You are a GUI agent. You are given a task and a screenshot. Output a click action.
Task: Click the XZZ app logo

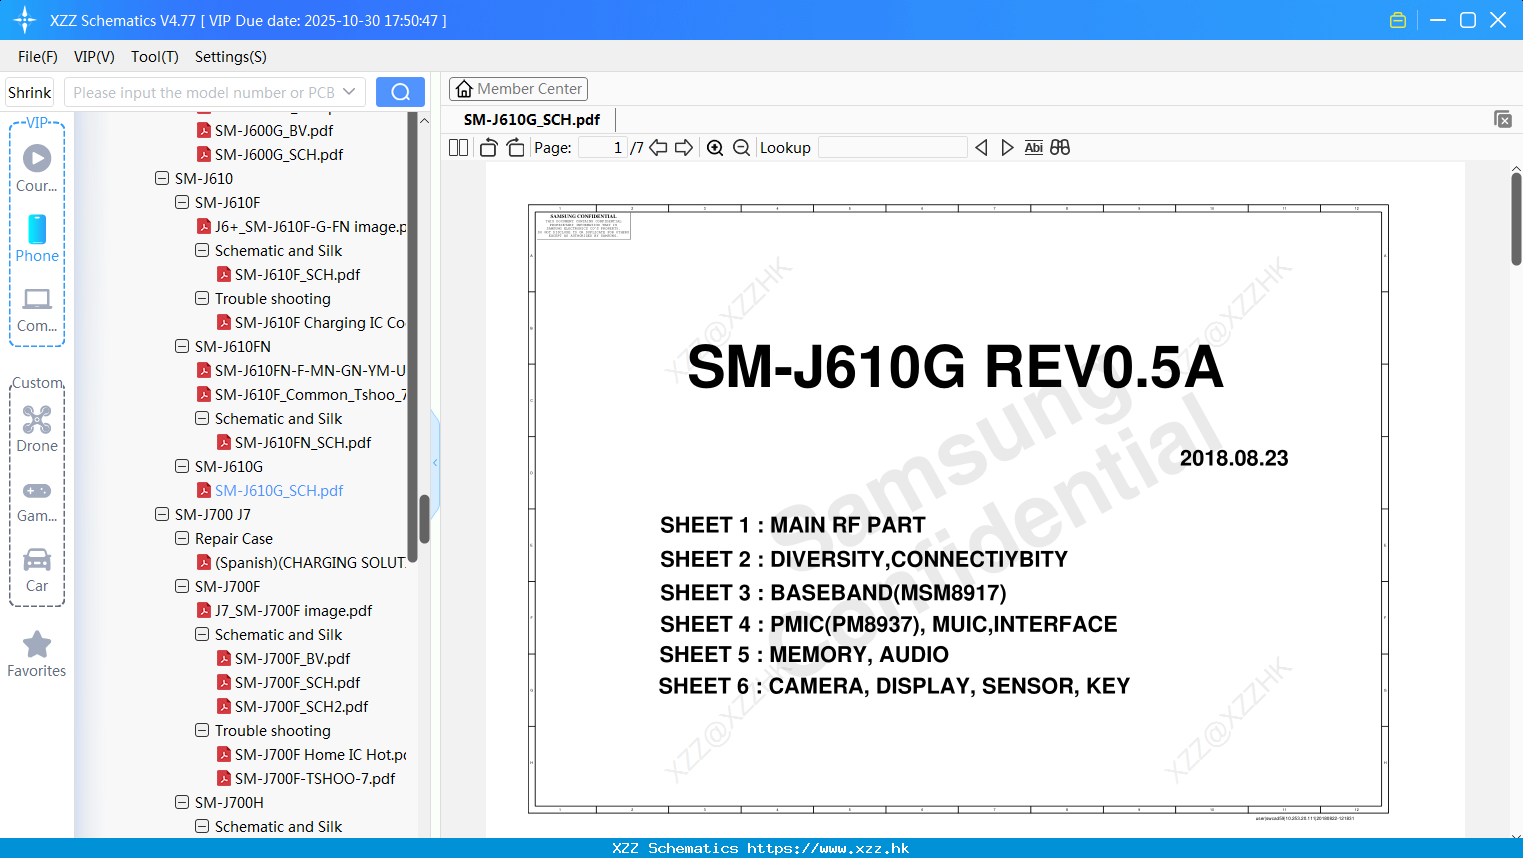tap(25, 20)
